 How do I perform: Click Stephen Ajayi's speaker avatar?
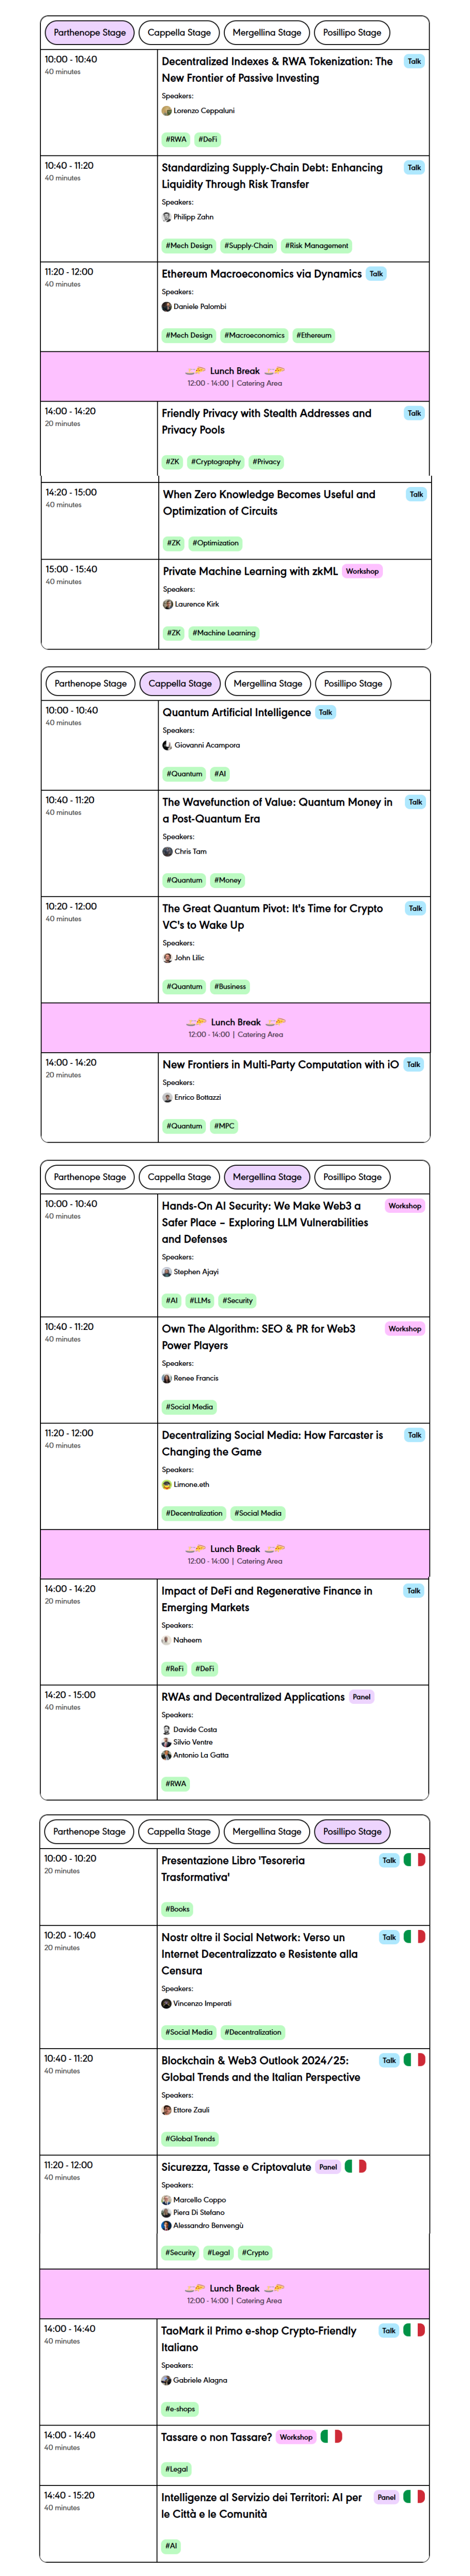[x=167, y=1272]
